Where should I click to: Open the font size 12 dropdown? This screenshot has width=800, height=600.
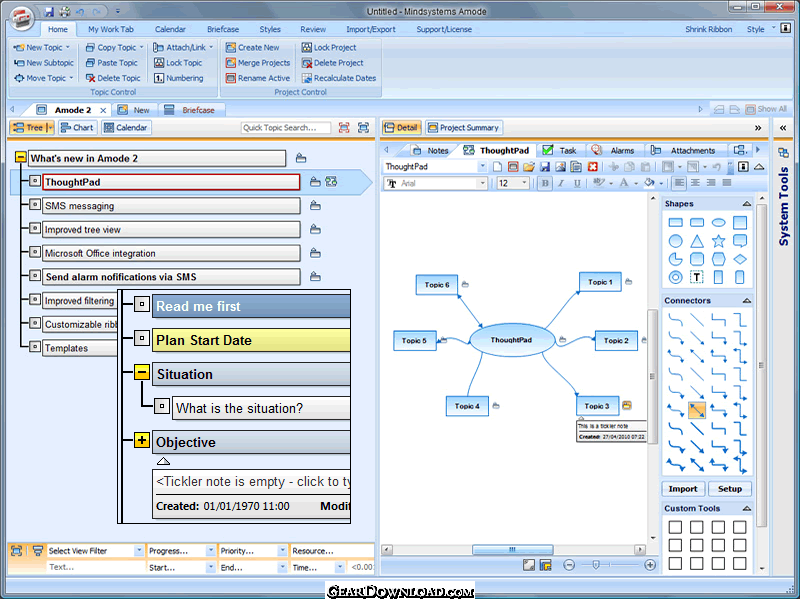pos(524,183)
